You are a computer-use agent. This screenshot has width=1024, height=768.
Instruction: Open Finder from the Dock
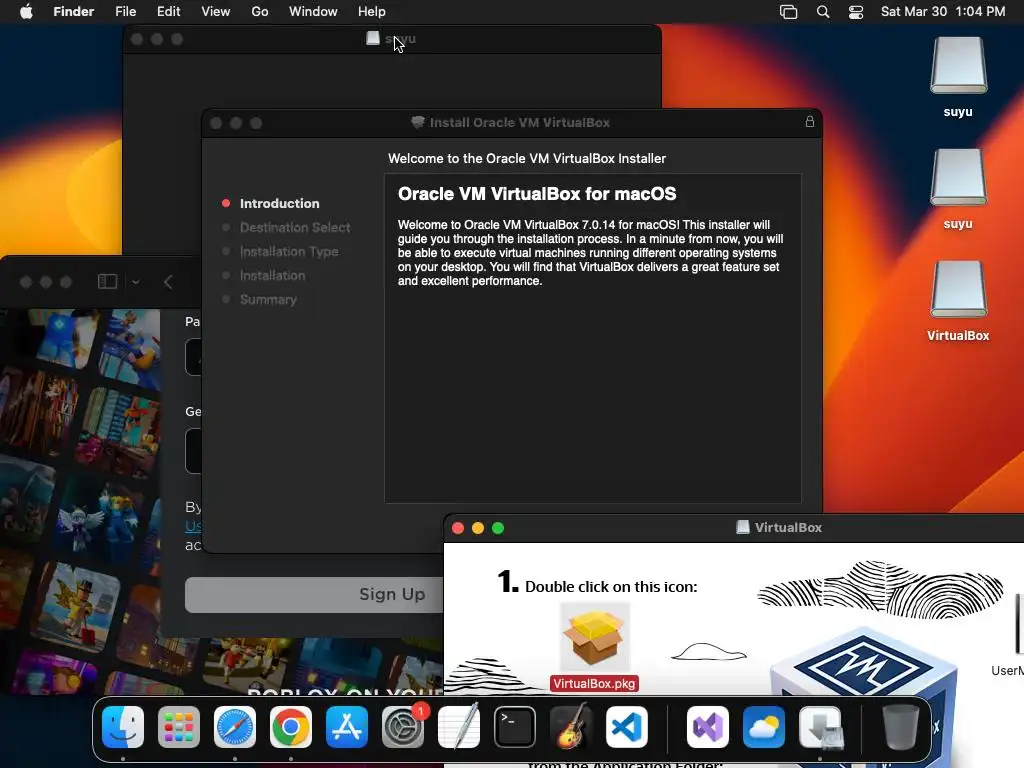coord(123,727)
